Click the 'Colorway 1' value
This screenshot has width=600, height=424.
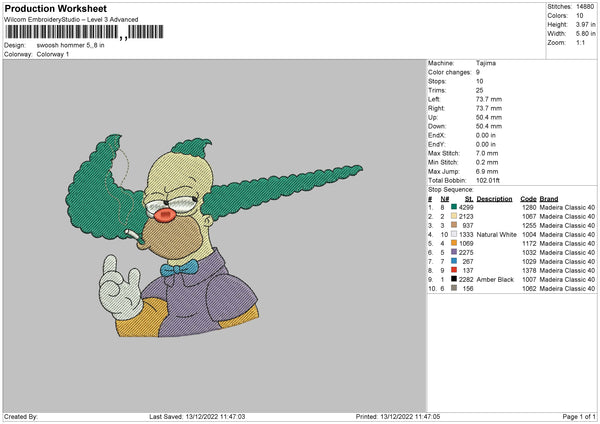pyautogui.click(x=53, y=54)
